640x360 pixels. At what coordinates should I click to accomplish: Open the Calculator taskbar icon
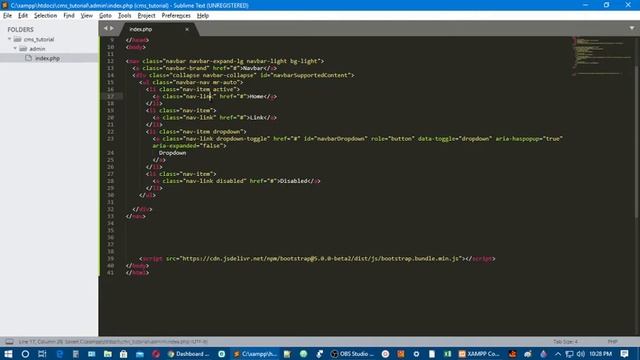click(x=76, y=354)
